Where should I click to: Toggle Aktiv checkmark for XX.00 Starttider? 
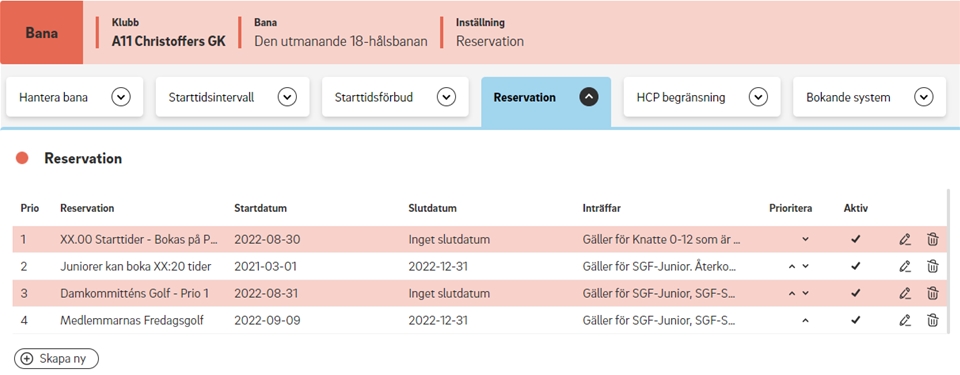click(x=856, y=240)
